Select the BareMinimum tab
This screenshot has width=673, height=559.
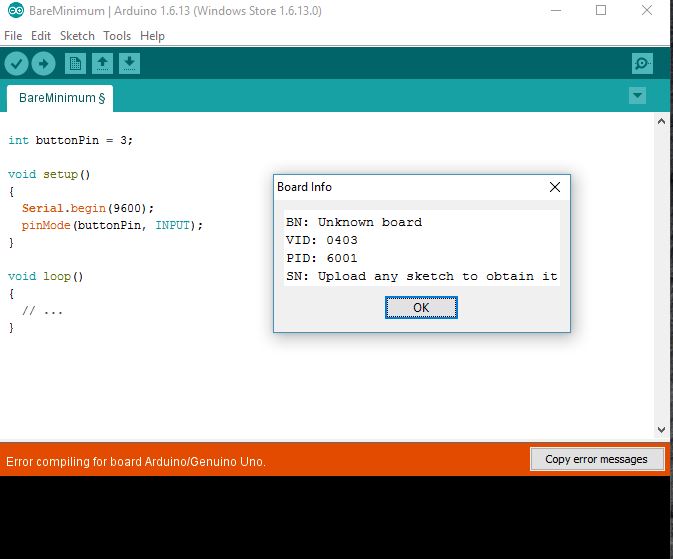point(60,98)
